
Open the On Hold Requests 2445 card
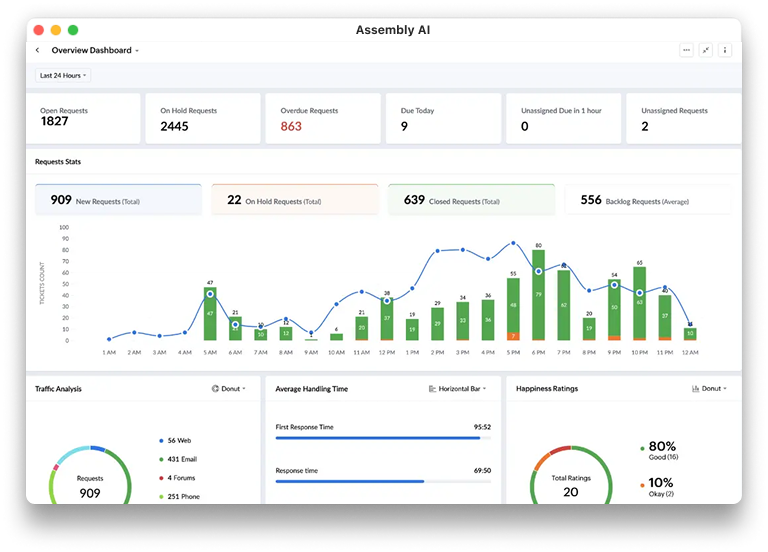pyautogui.click(x=203, y=119)
